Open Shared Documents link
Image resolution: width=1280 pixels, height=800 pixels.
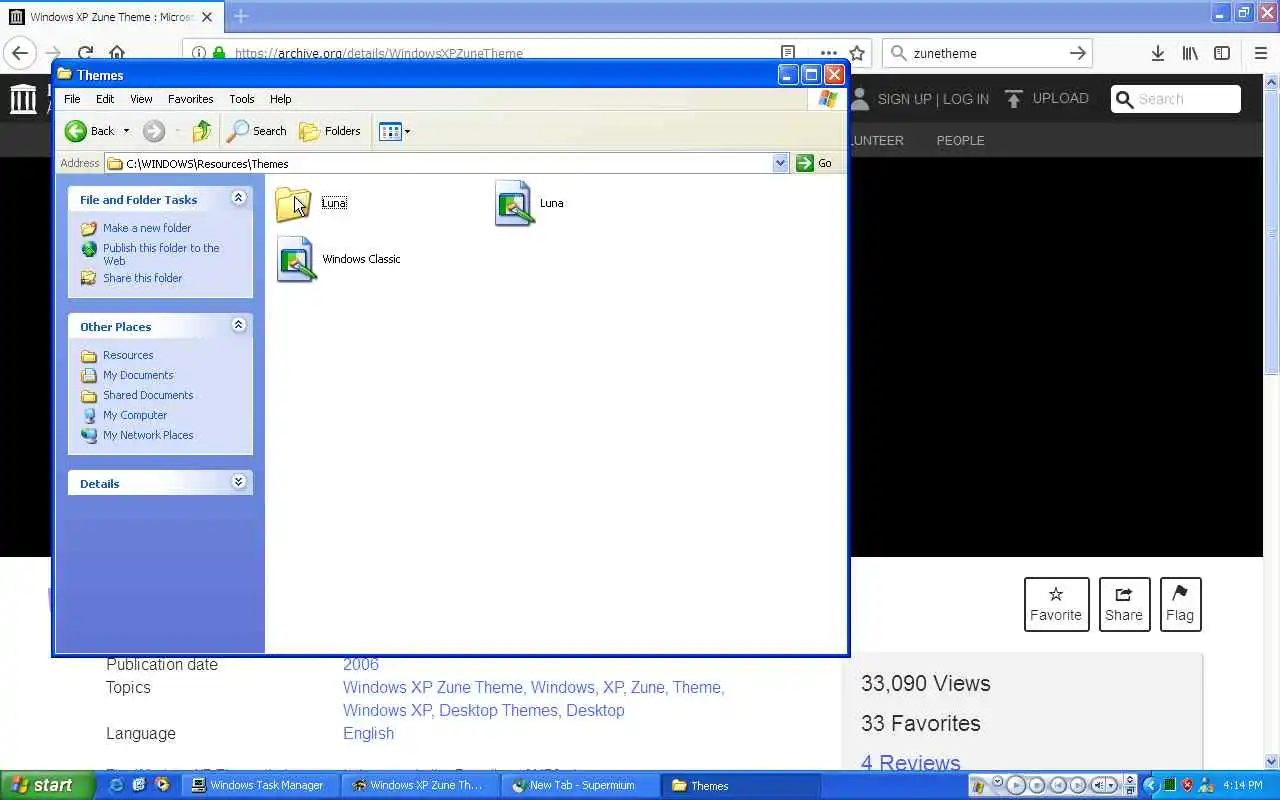click(x=148, y=395)
